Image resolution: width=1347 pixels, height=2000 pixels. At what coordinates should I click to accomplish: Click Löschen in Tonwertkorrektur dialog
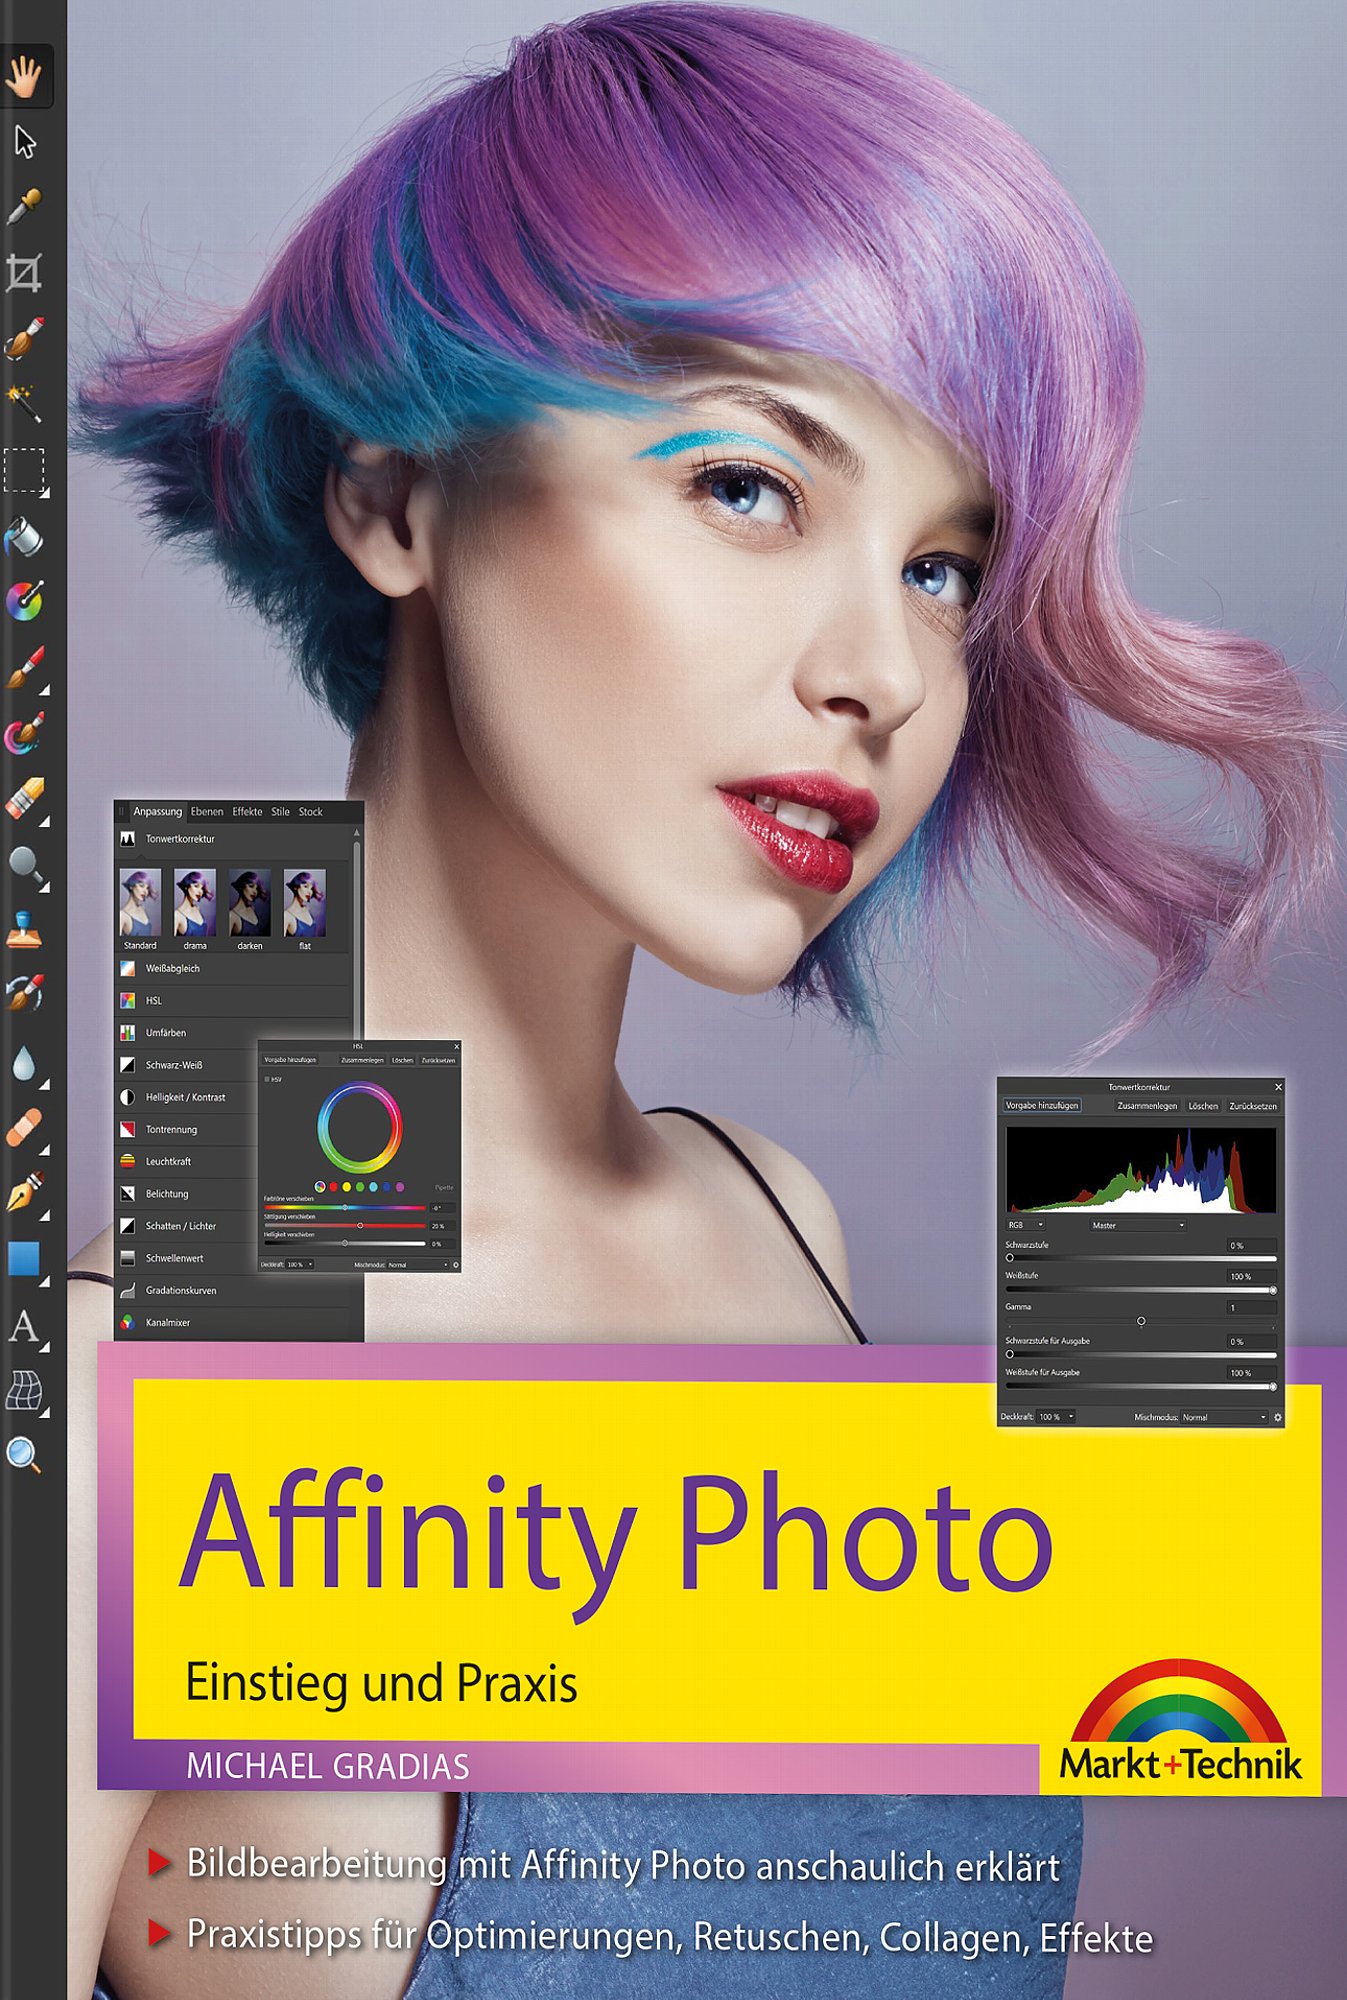click(1203, 1106)
